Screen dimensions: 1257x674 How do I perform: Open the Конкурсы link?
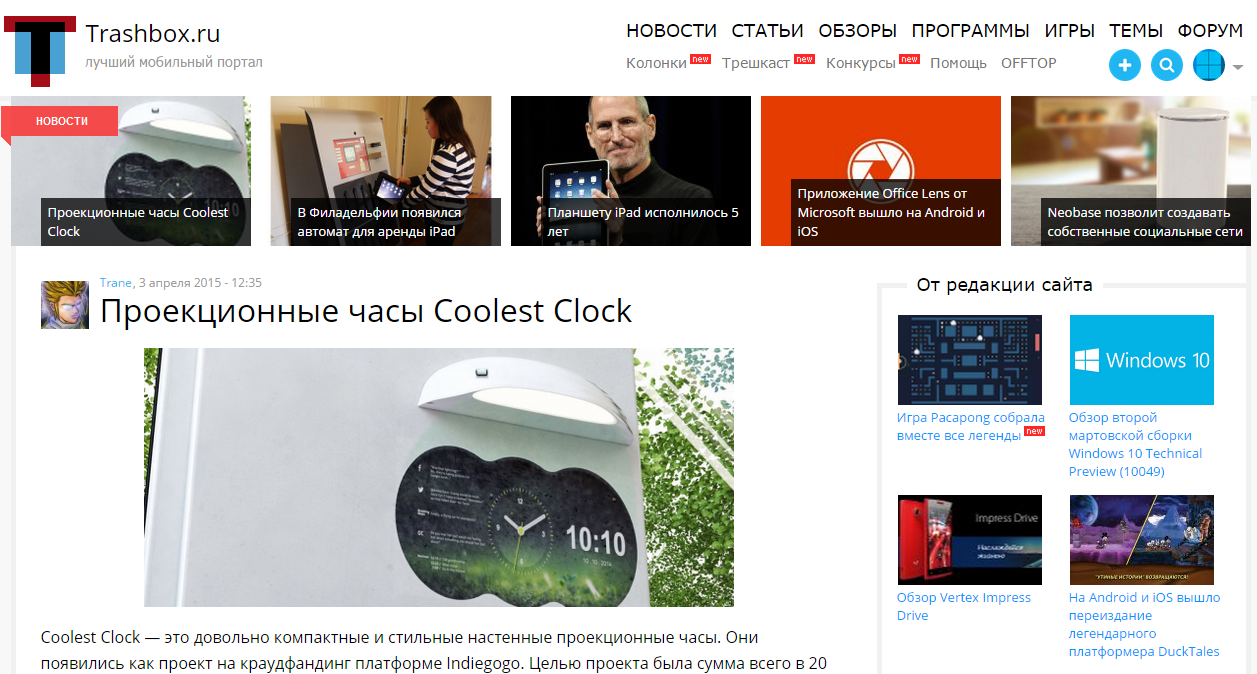[861, 63]
